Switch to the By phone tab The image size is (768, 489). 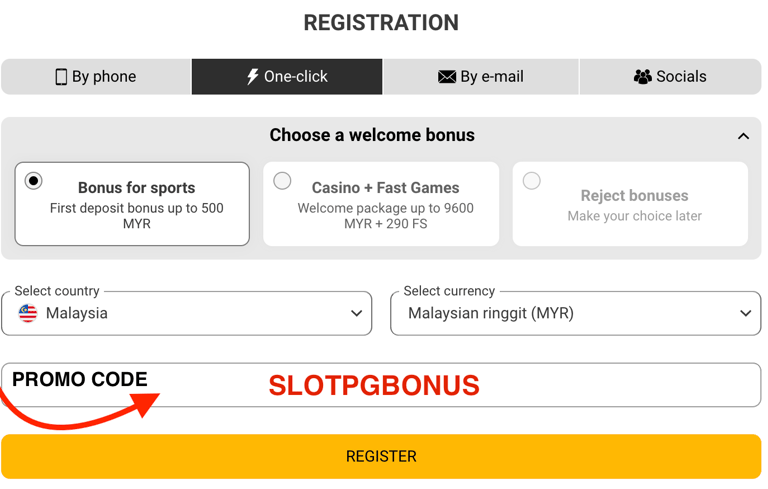(x=96, y=77)
